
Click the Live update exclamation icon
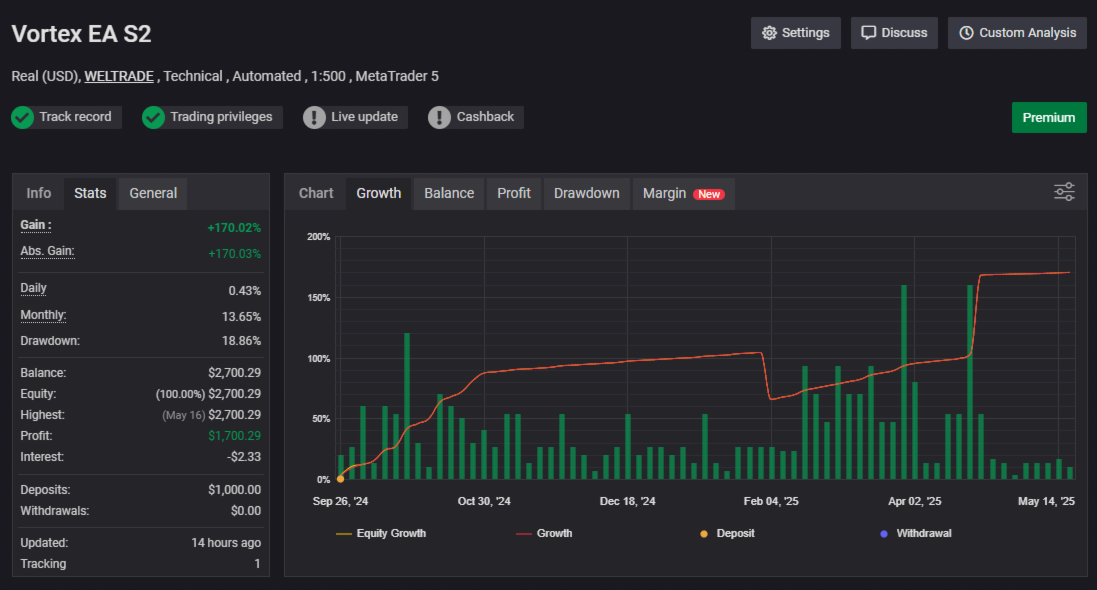tap(314, 118)
